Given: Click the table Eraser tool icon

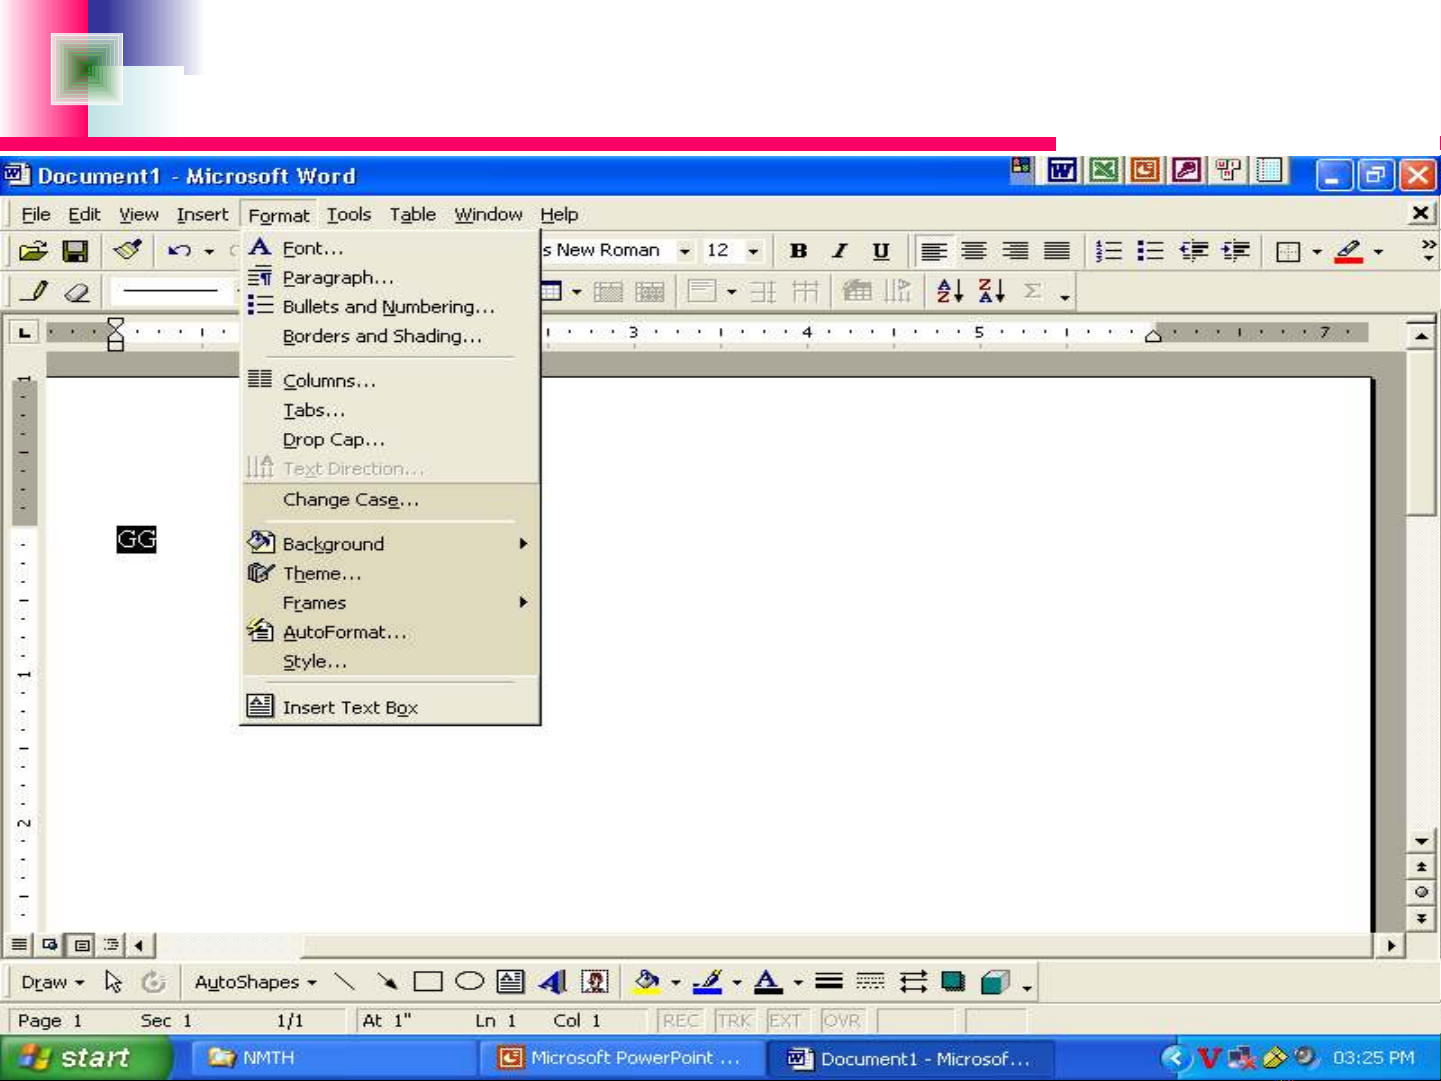Looking at the screenshot, I should point(77,292).
